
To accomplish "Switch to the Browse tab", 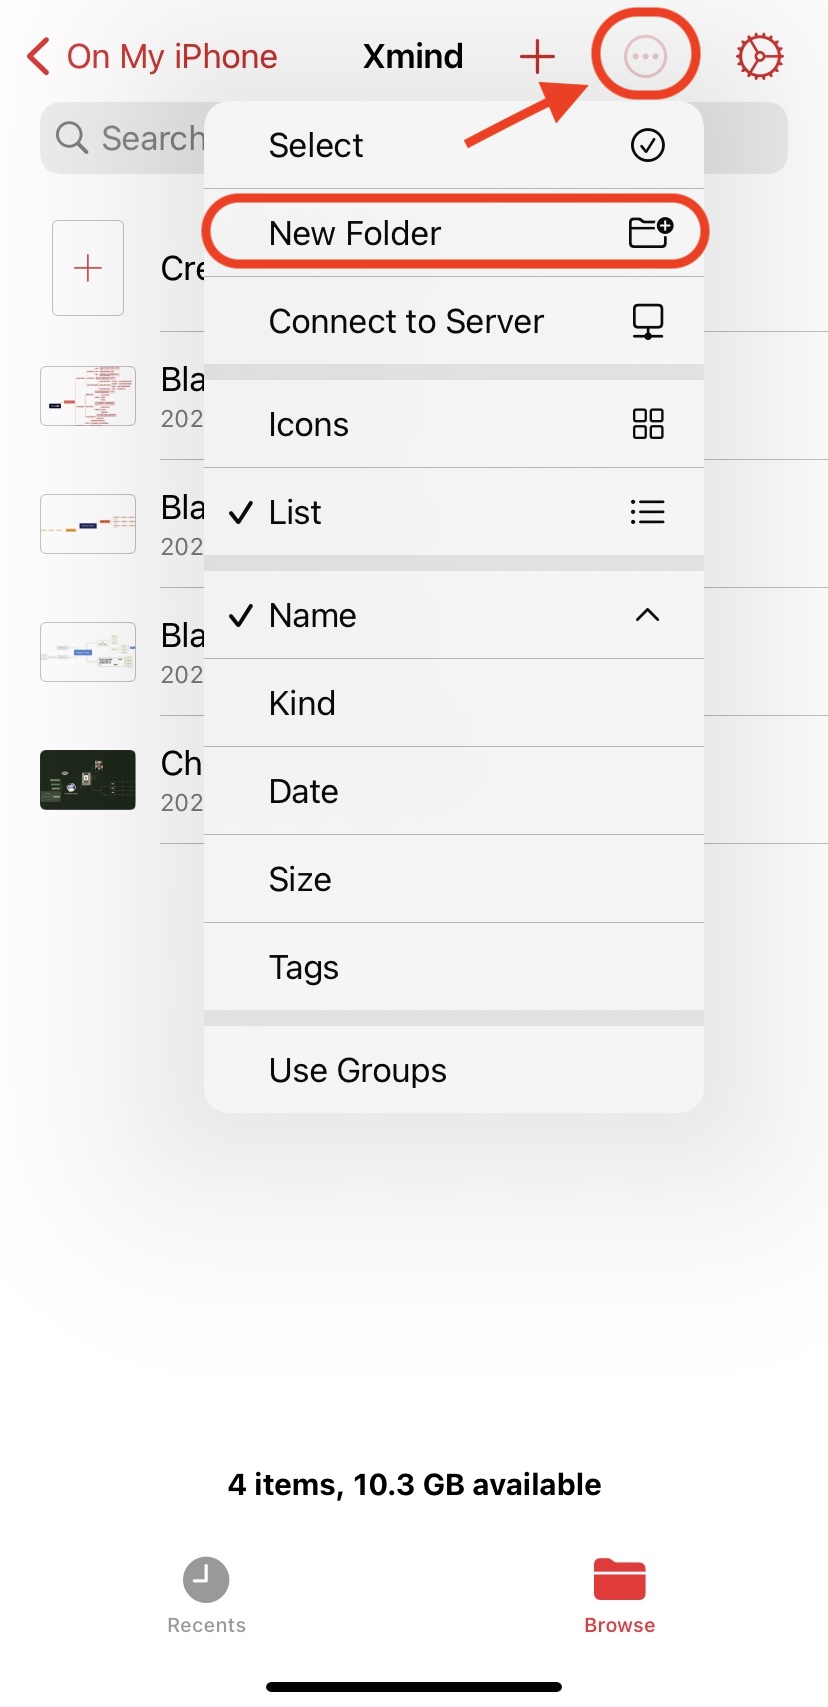I will [620, 1595].
